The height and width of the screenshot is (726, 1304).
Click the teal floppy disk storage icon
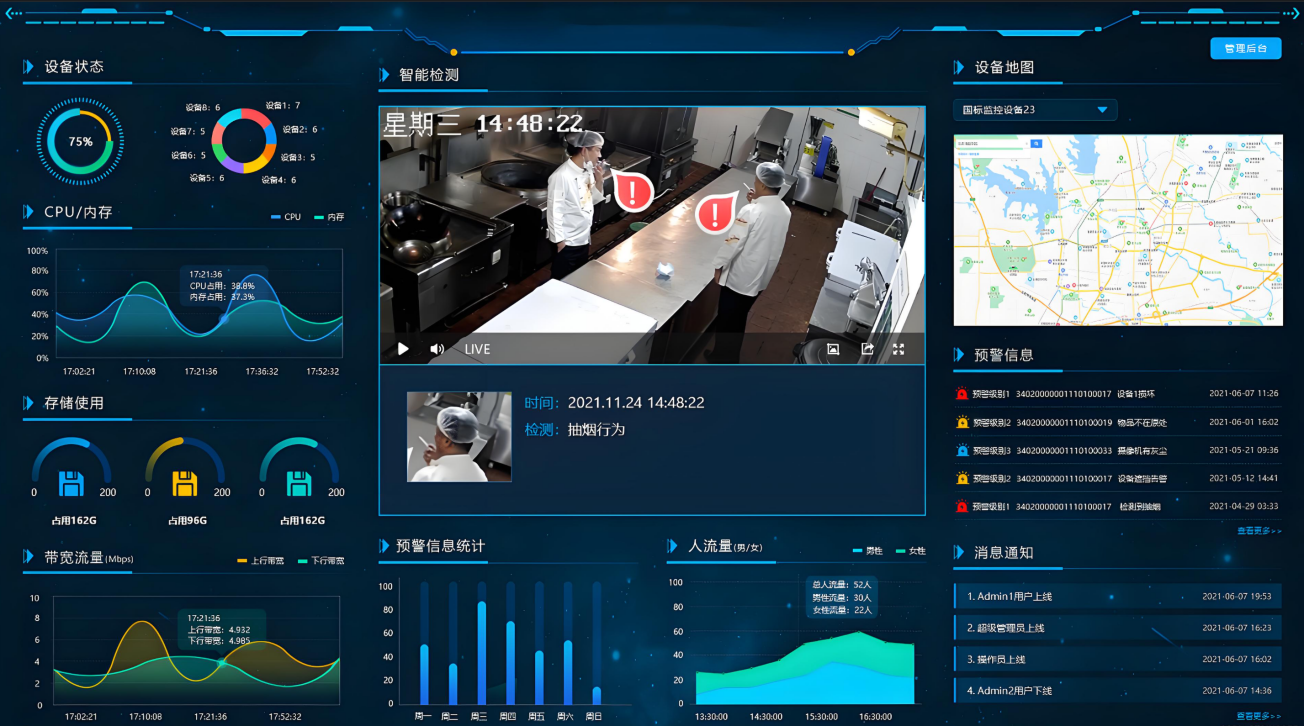coord(299,484)
